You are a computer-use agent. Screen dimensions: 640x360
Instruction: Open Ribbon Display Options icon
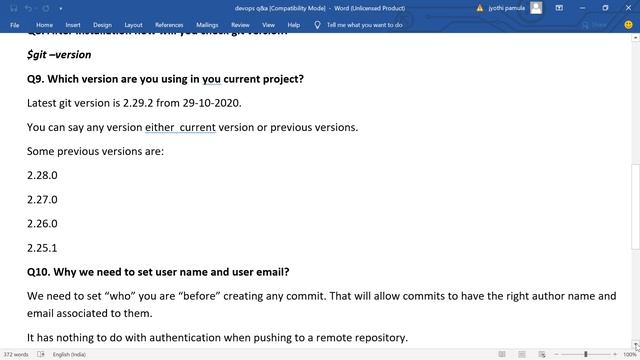coord(559,8)
